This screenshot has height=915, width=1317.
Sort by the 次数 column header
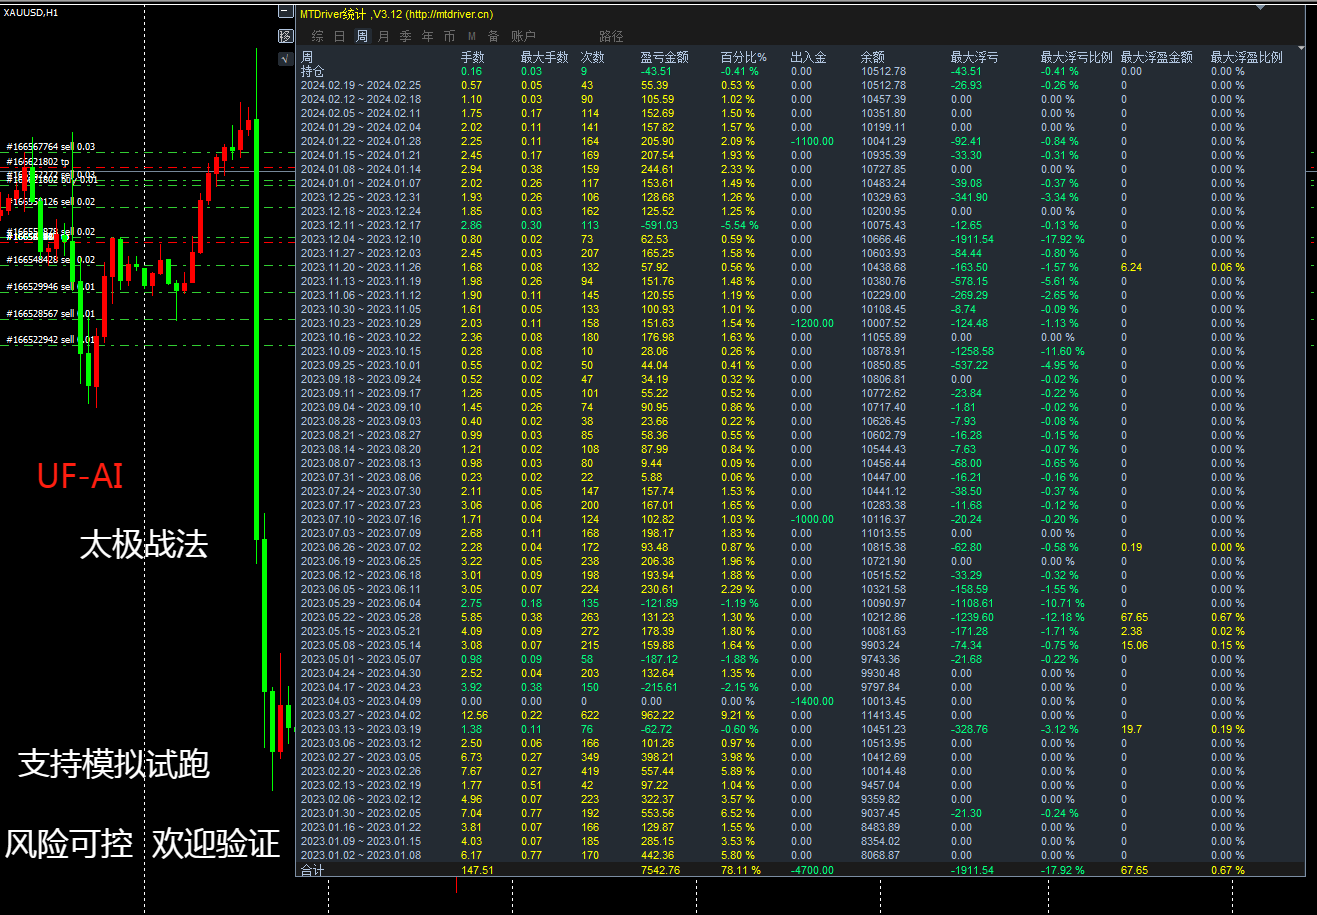(593, 58)
